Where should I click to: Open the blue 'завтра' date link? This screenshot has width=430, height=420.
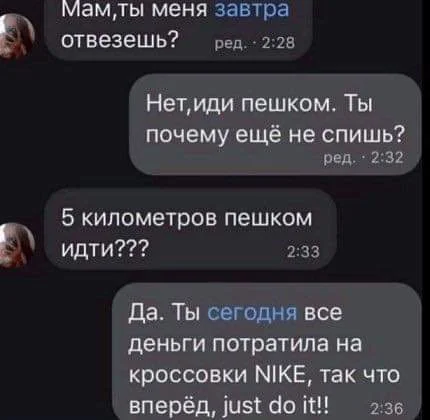[252, 10]
